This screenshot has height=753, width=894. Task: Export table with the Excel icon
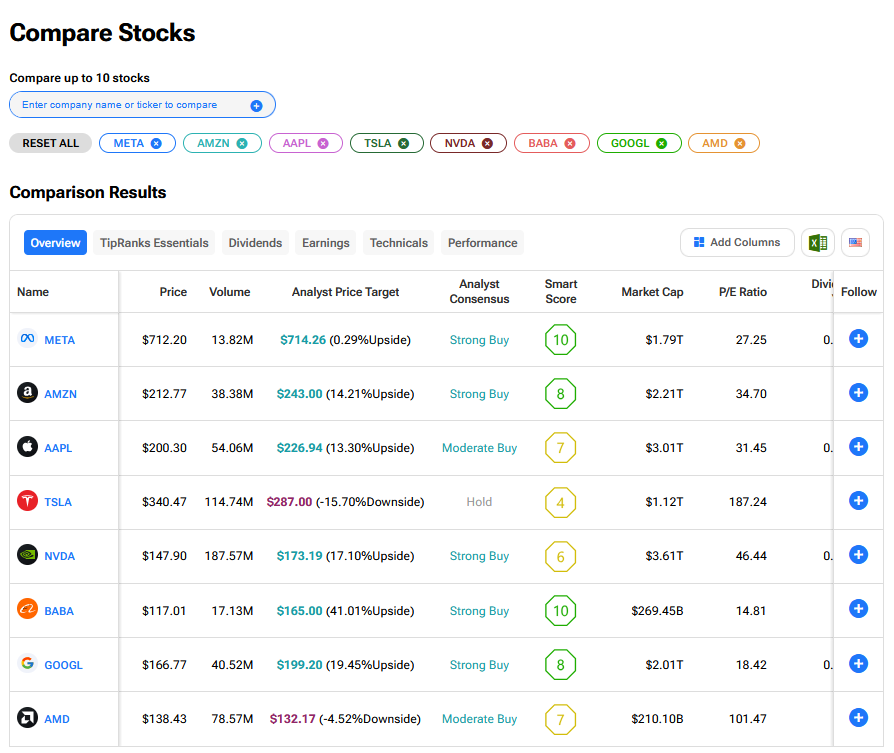coord(818,243)
